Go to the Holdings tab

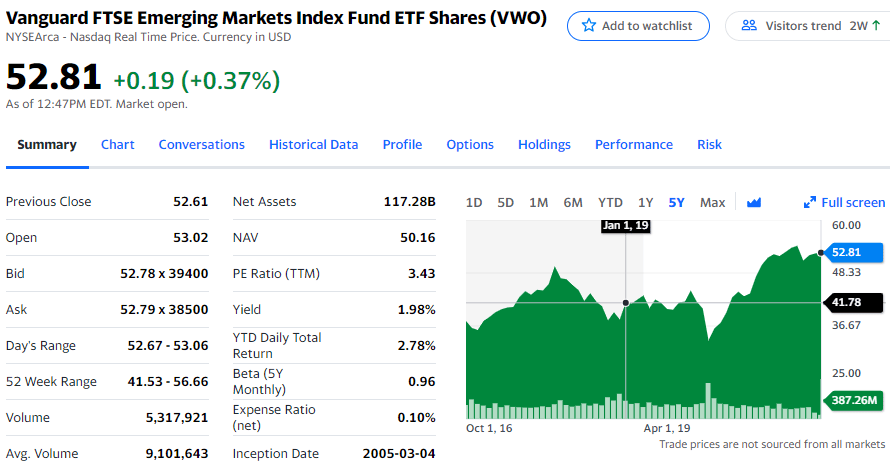click(x=544, y=144)
